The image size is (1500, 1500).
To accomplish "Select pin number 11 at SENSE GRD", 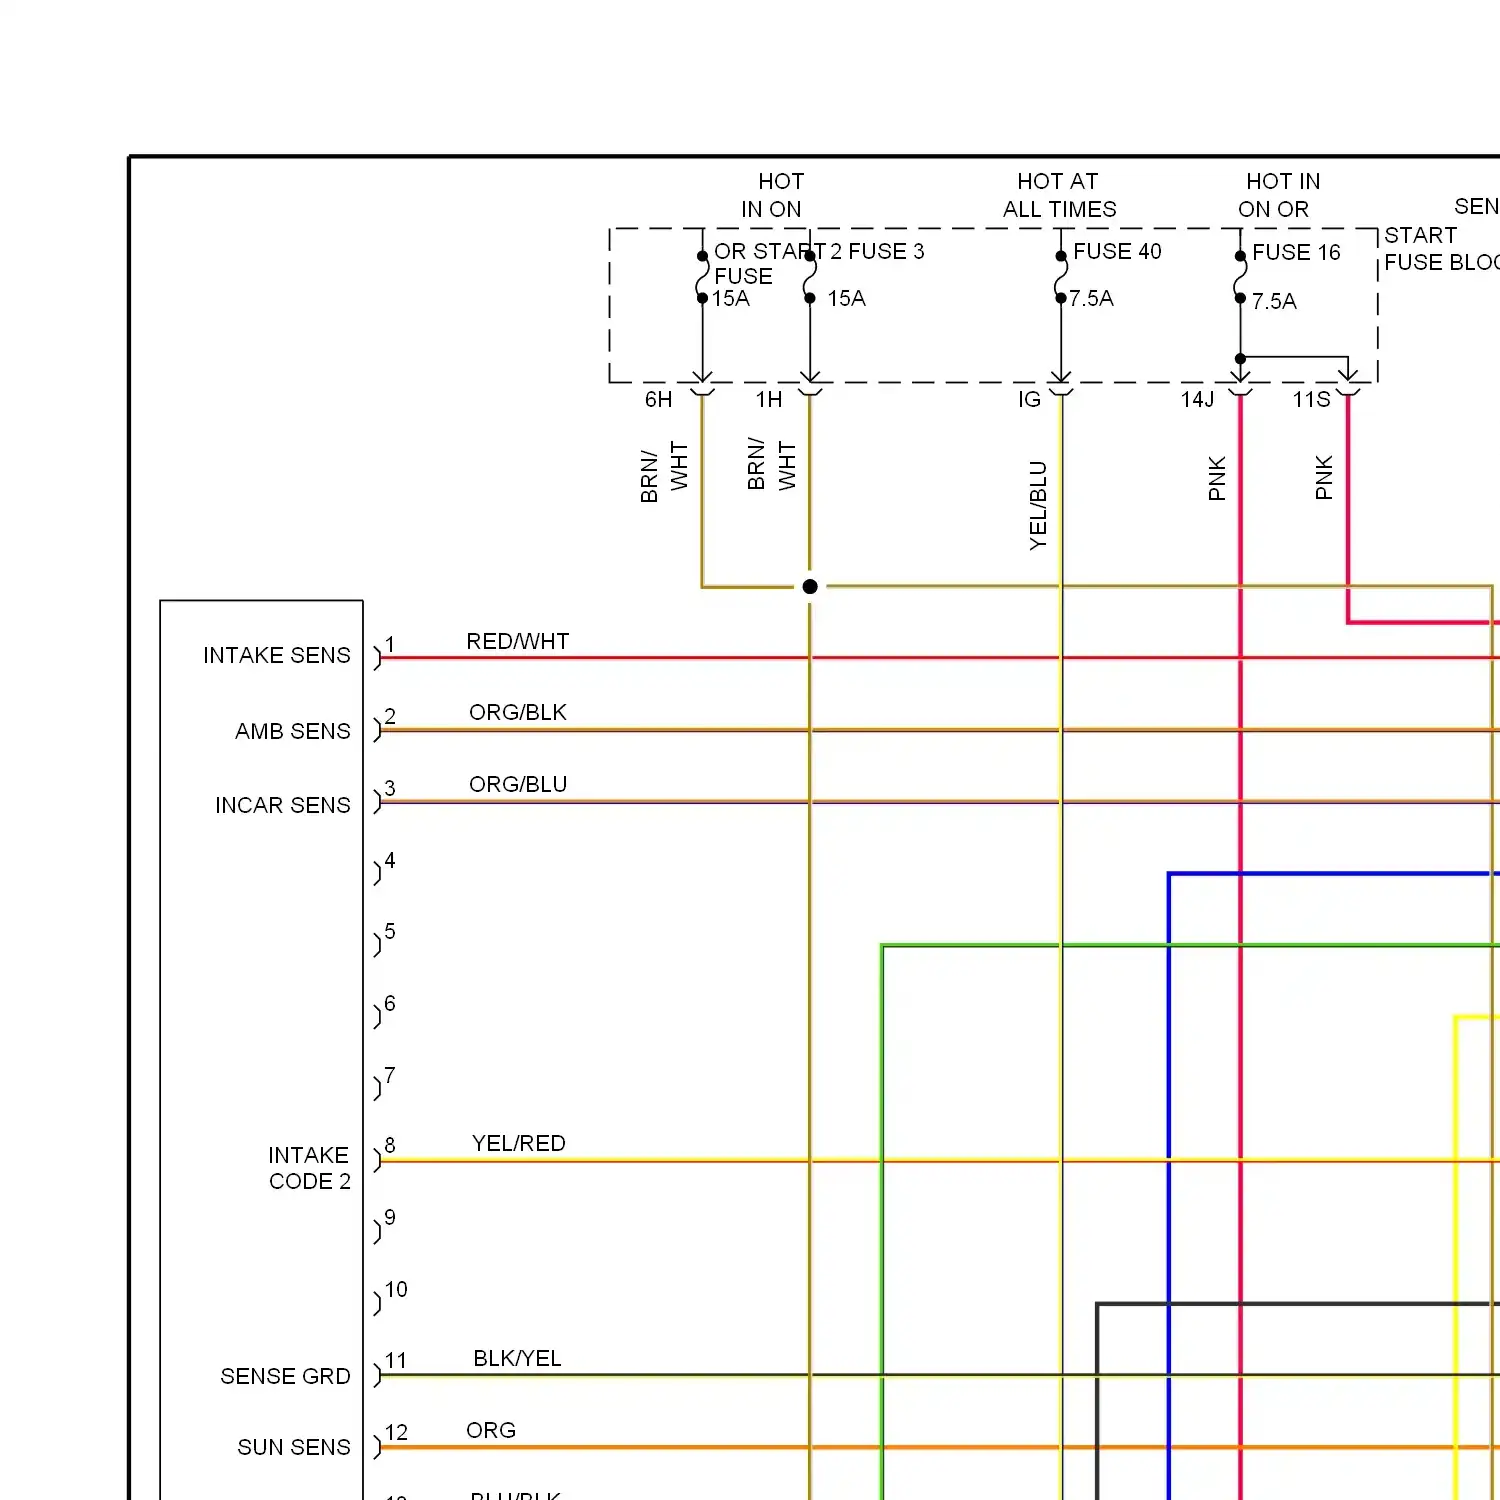I will click(396, 1360).
